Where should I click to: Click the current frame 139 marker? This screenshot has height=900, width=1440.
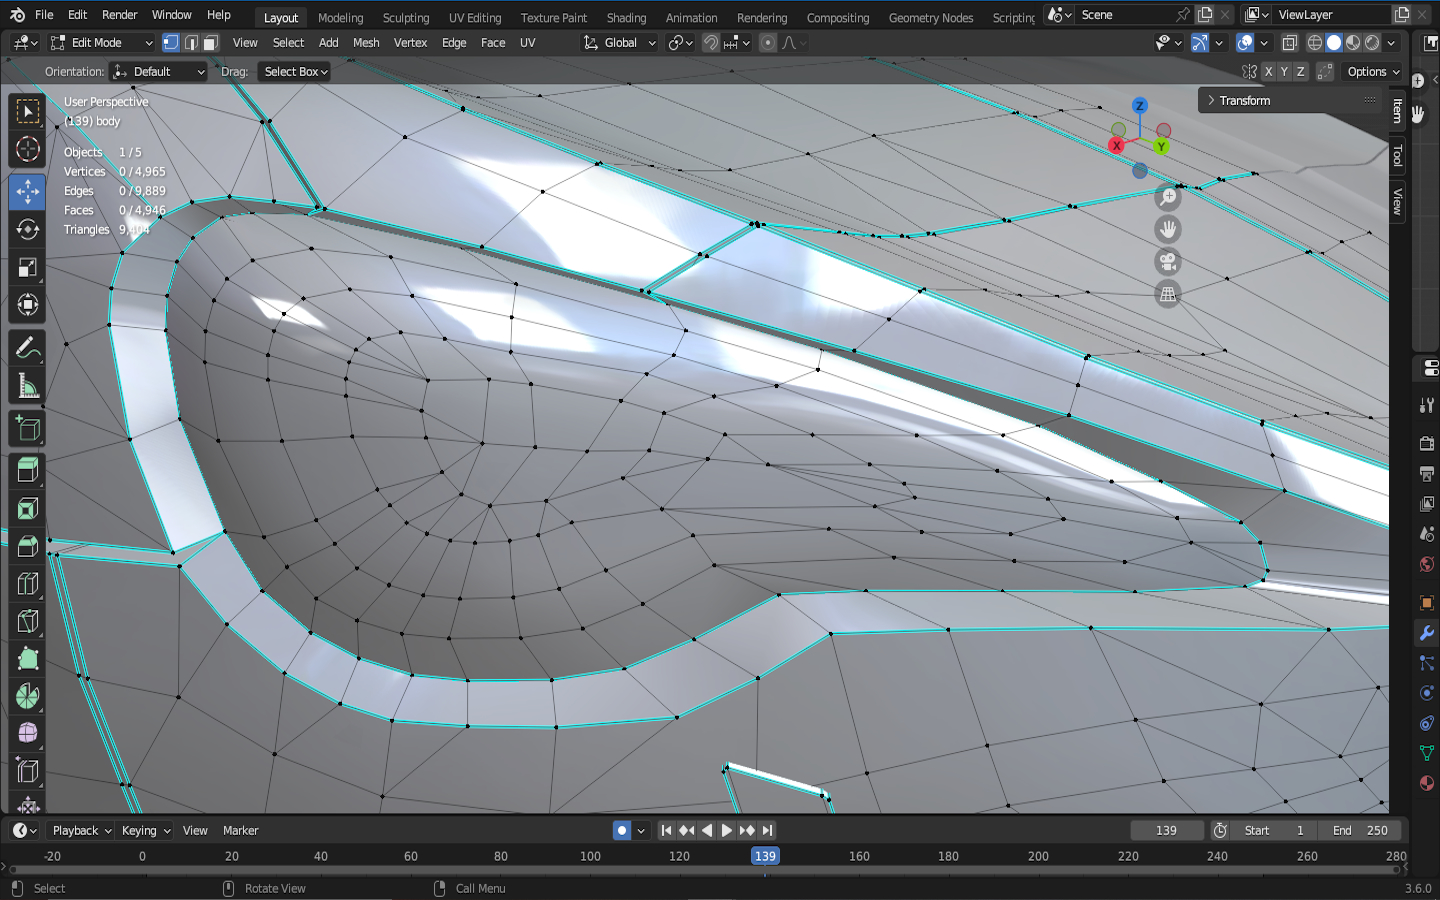click(765, 856)
